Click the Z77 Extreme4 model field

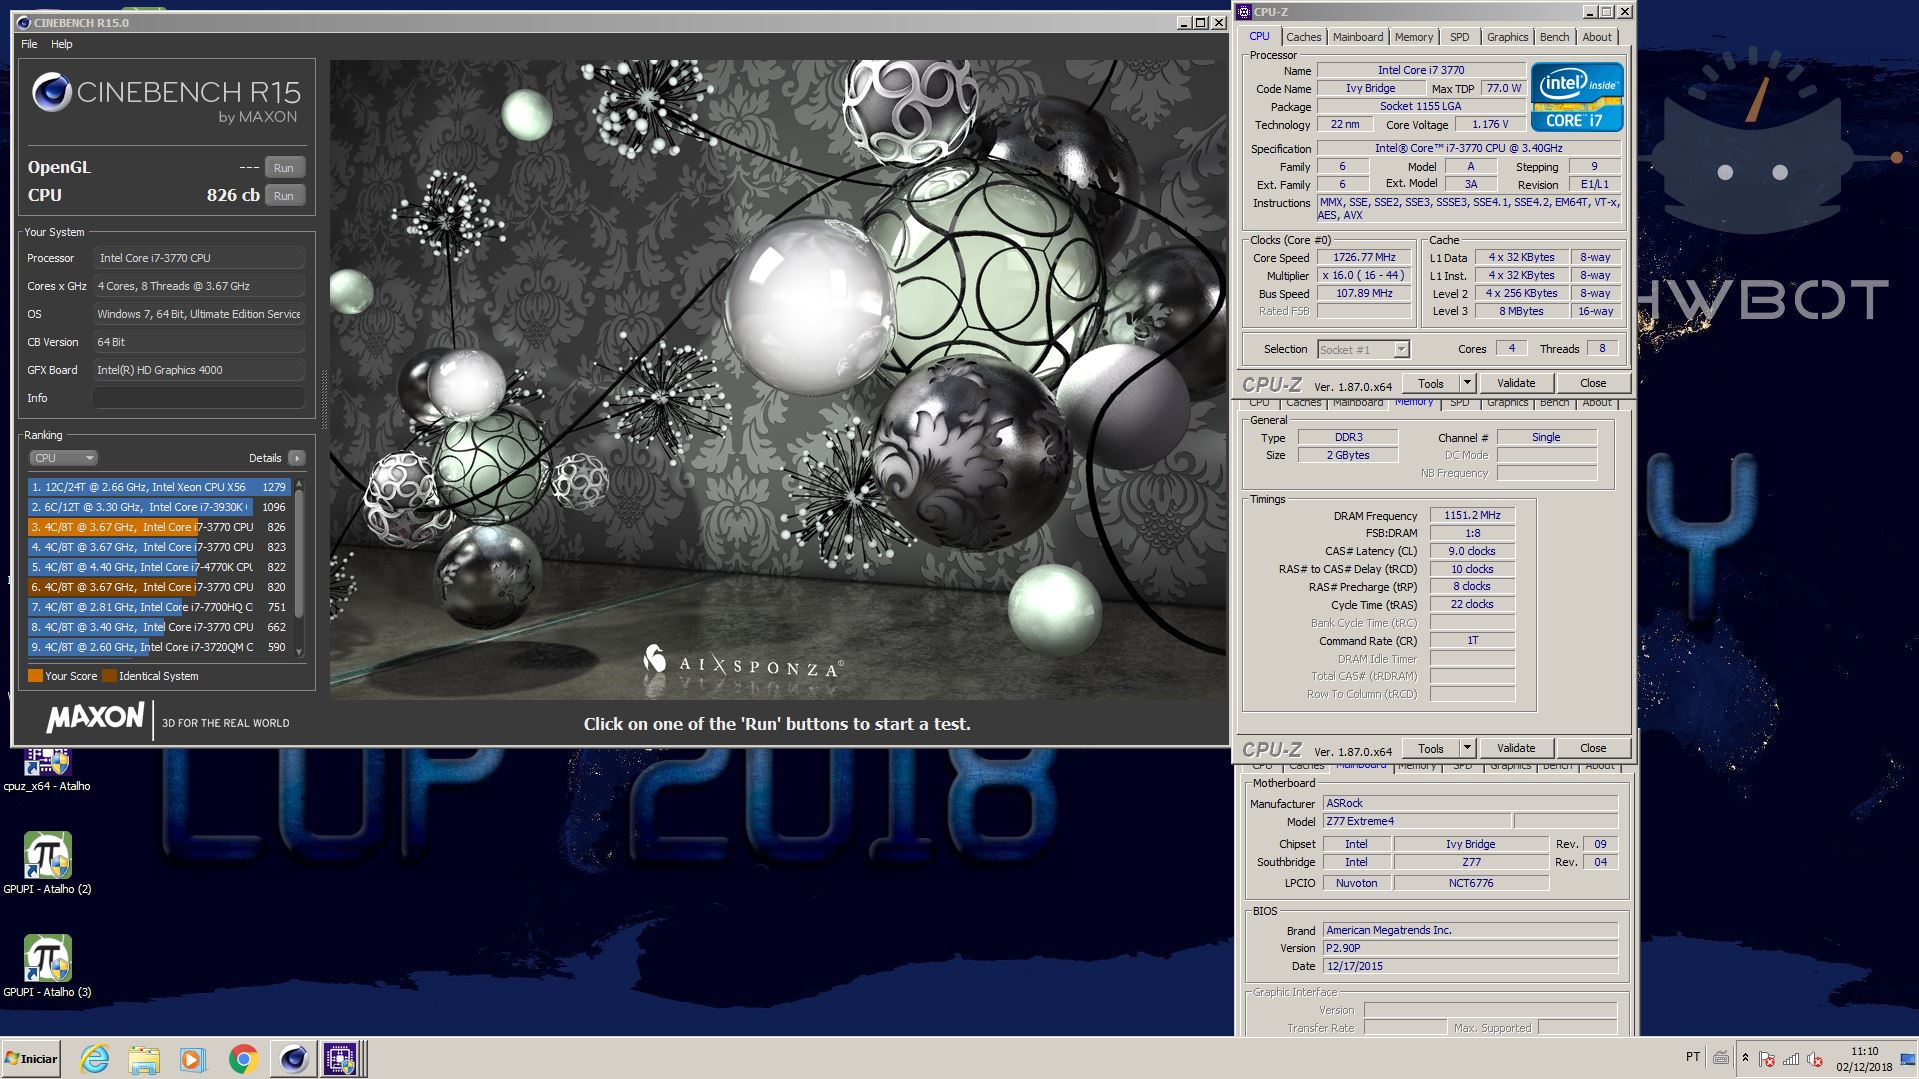pyautogui.click(x=1416, y=821)
